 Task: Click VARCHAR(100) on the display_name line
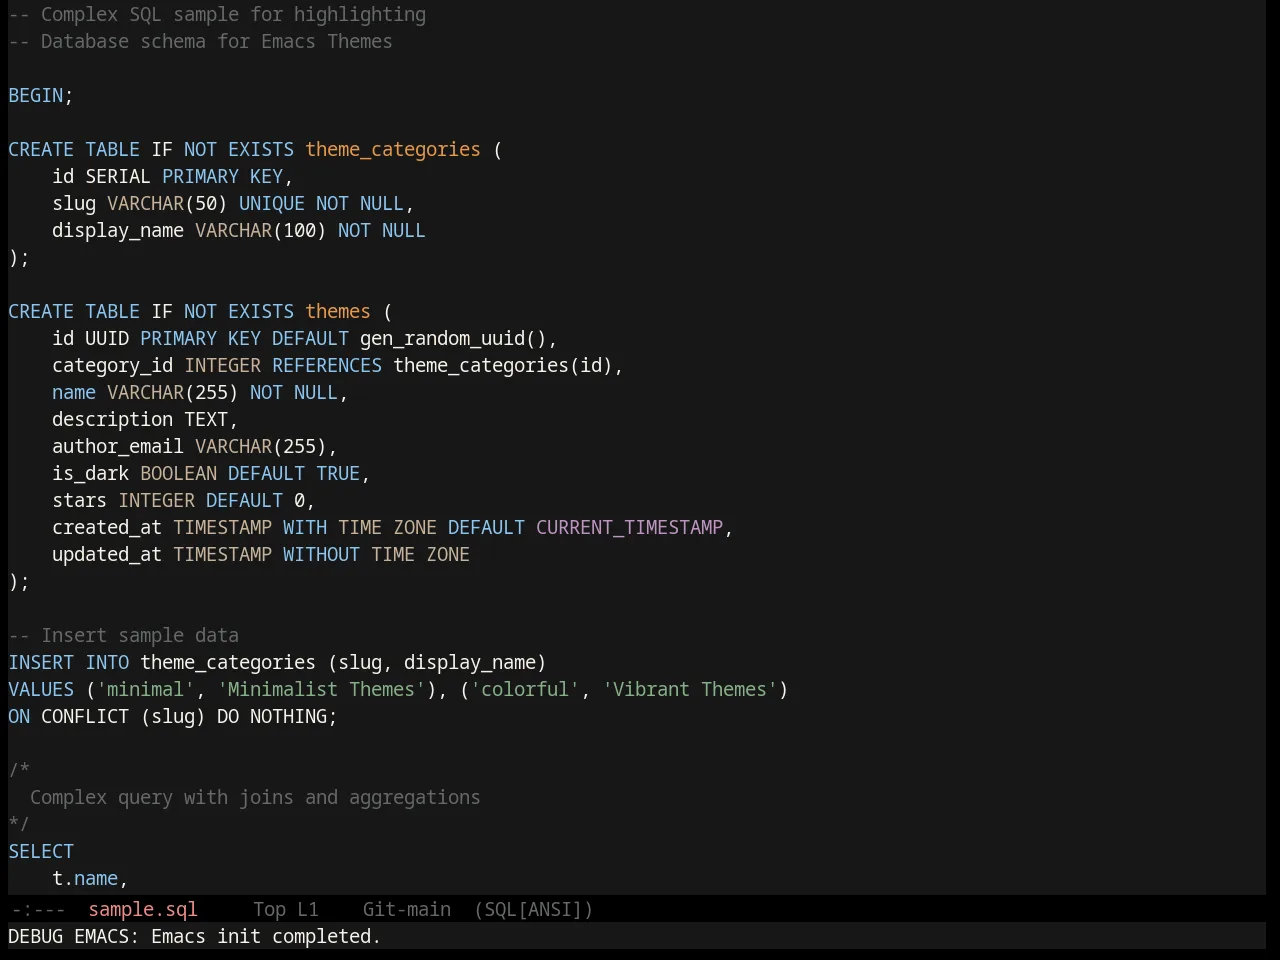261,230
